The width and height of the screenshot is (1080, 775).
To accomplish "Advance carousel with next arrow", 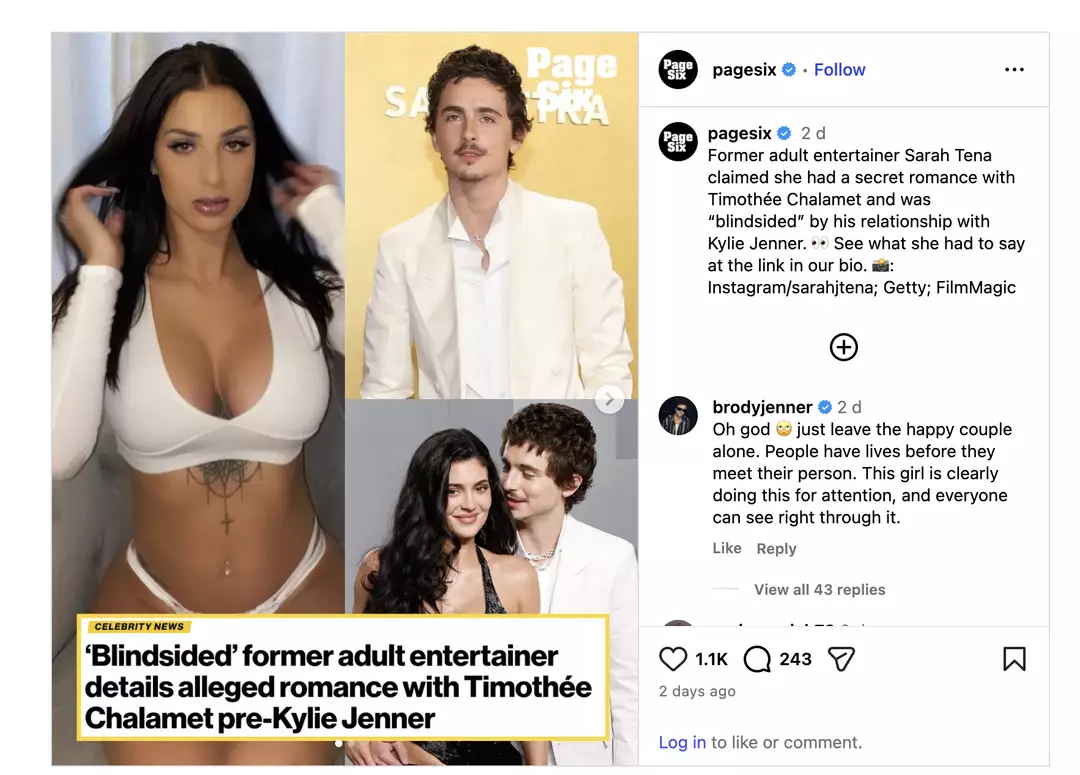I will click(x=610, y=399).
